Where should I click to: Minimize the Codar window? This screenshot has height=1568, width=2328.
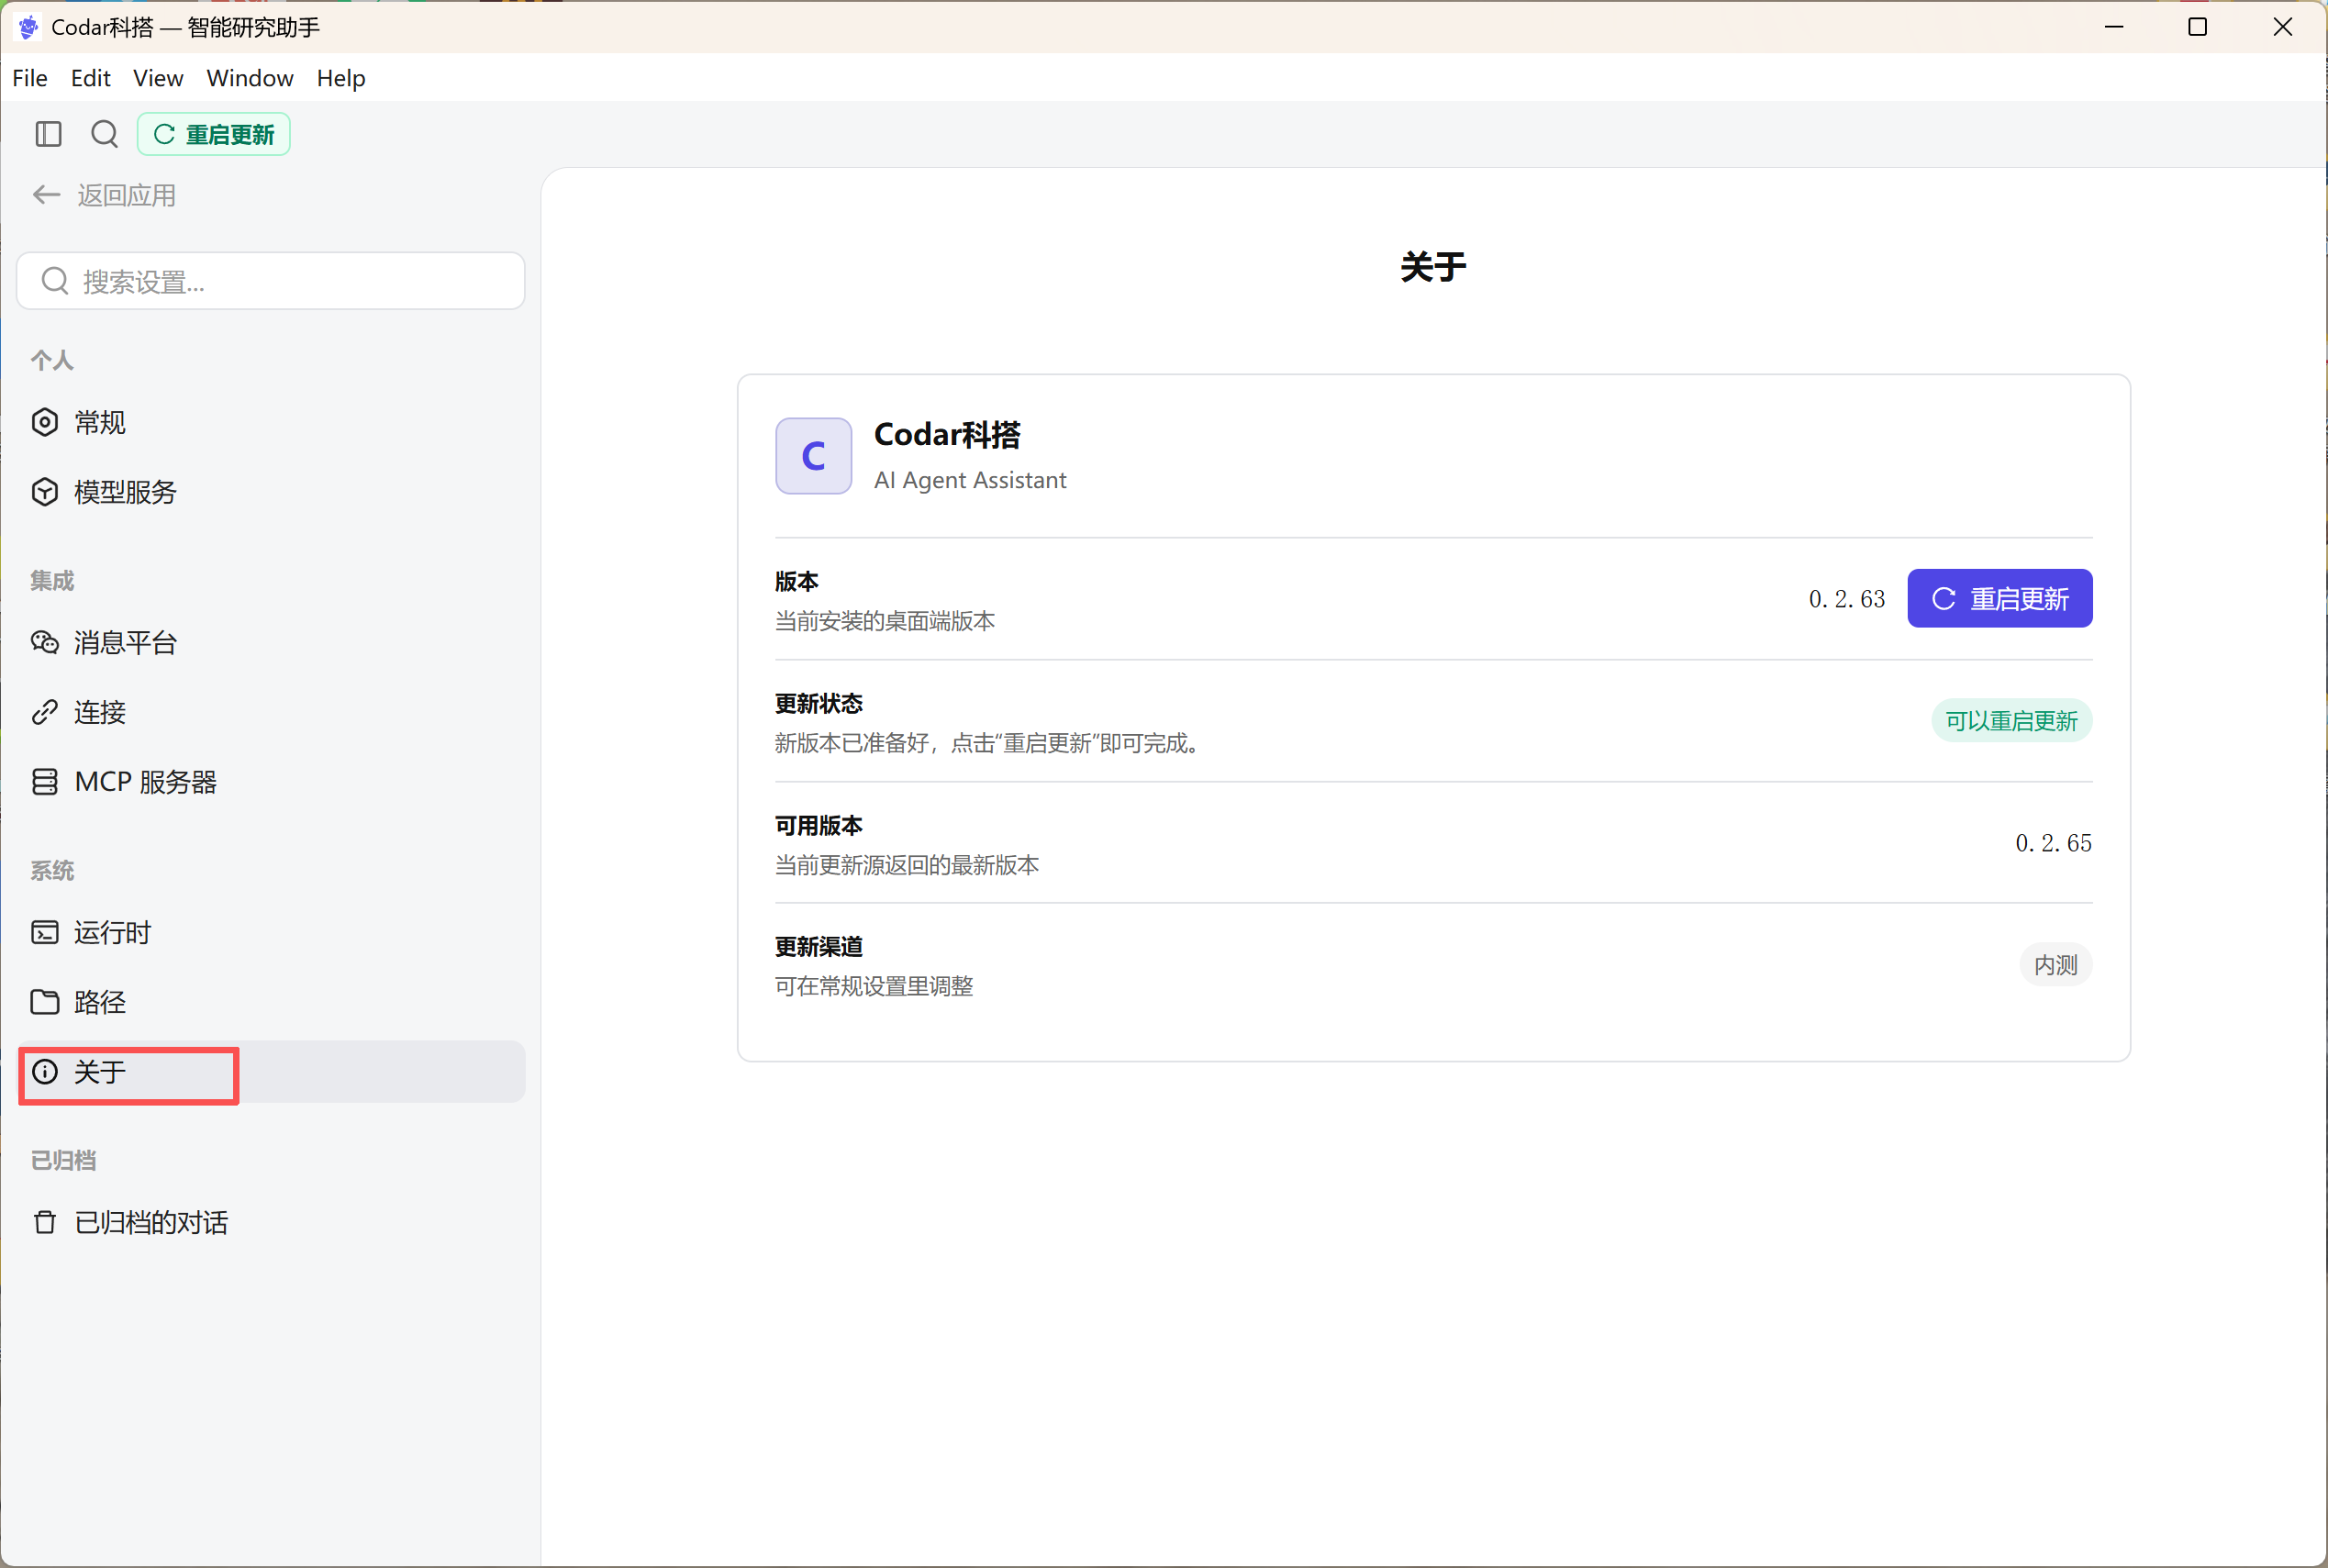[2114, 27]
